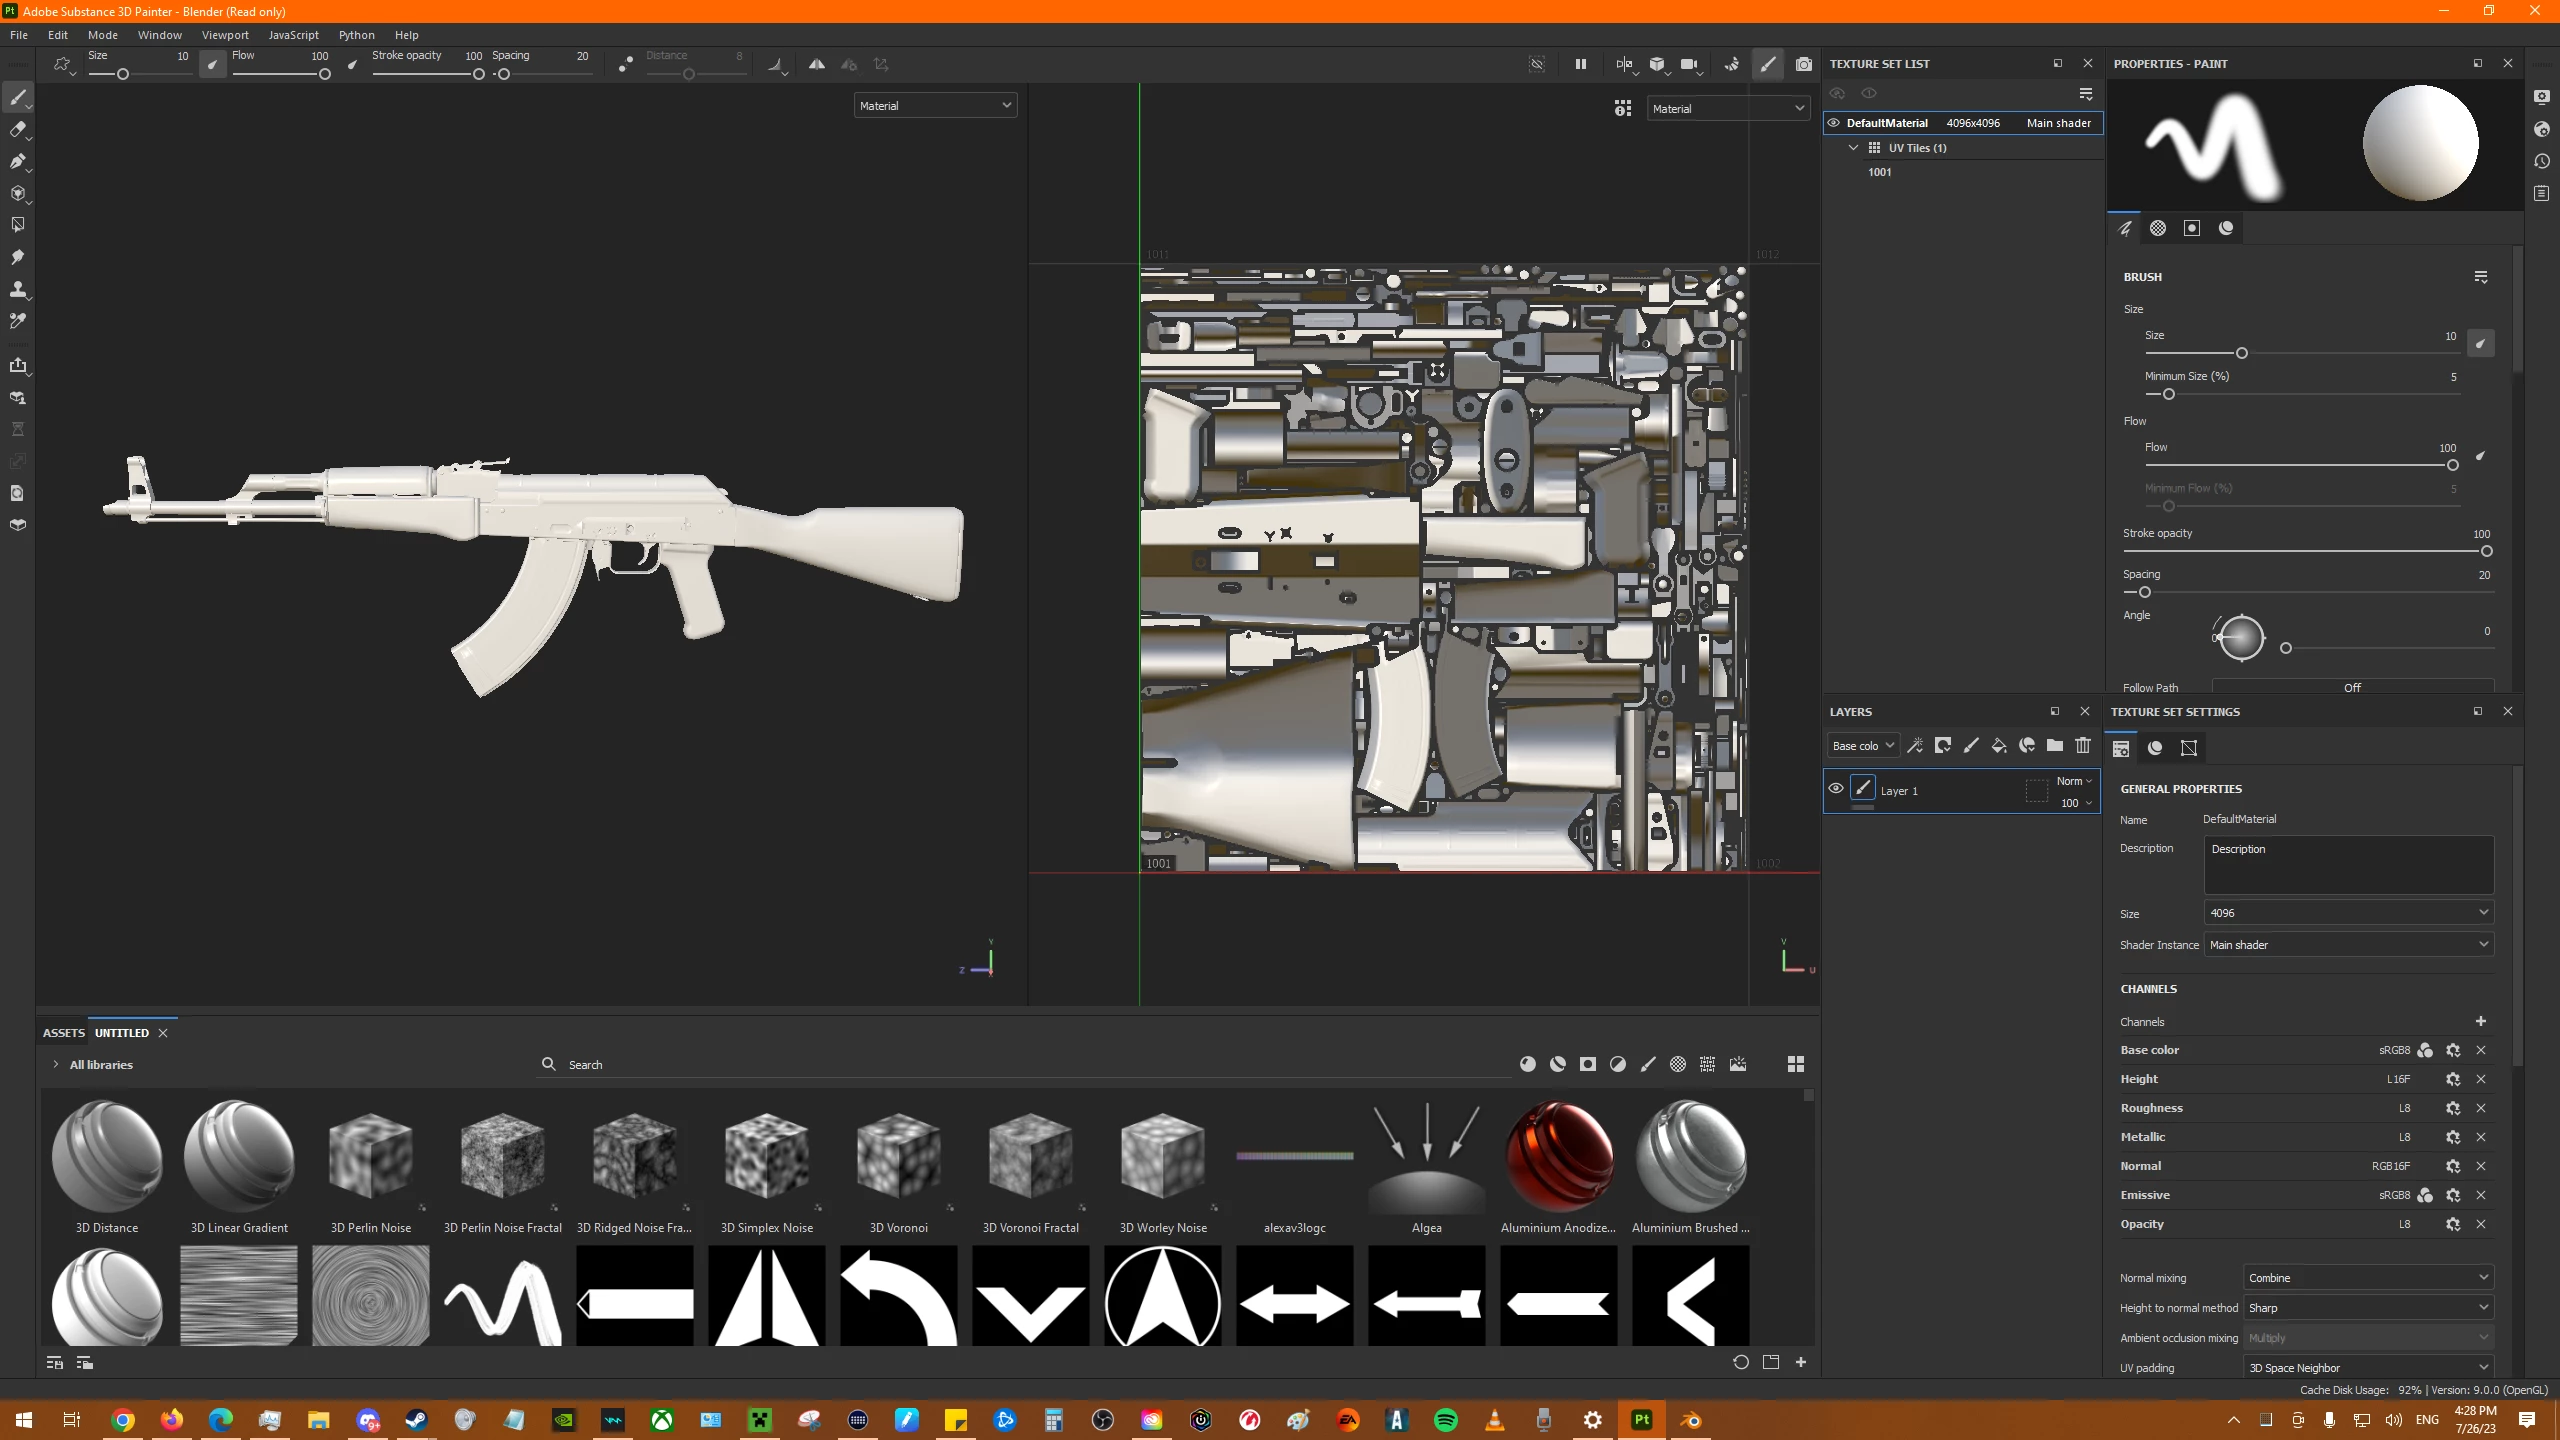Select the Polygon Fill tool
Screen dimensions: 2560x1440
(x=17, y=193)
